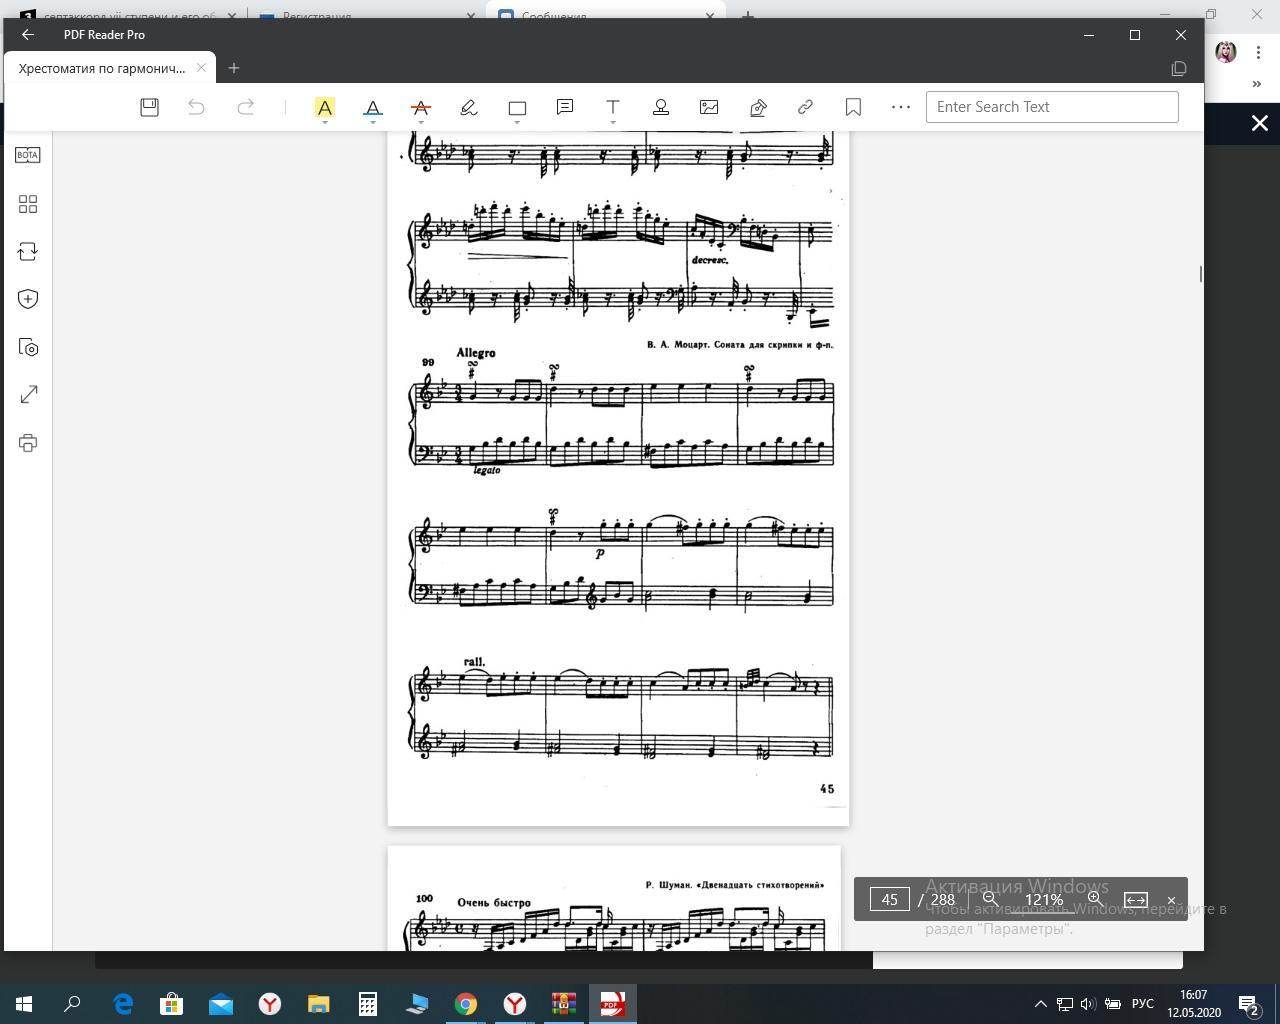Open the shield security tool in sidebar
Image resolution: width=1280 pixels, height=1024 pixels.
click(x=28, y=299)
